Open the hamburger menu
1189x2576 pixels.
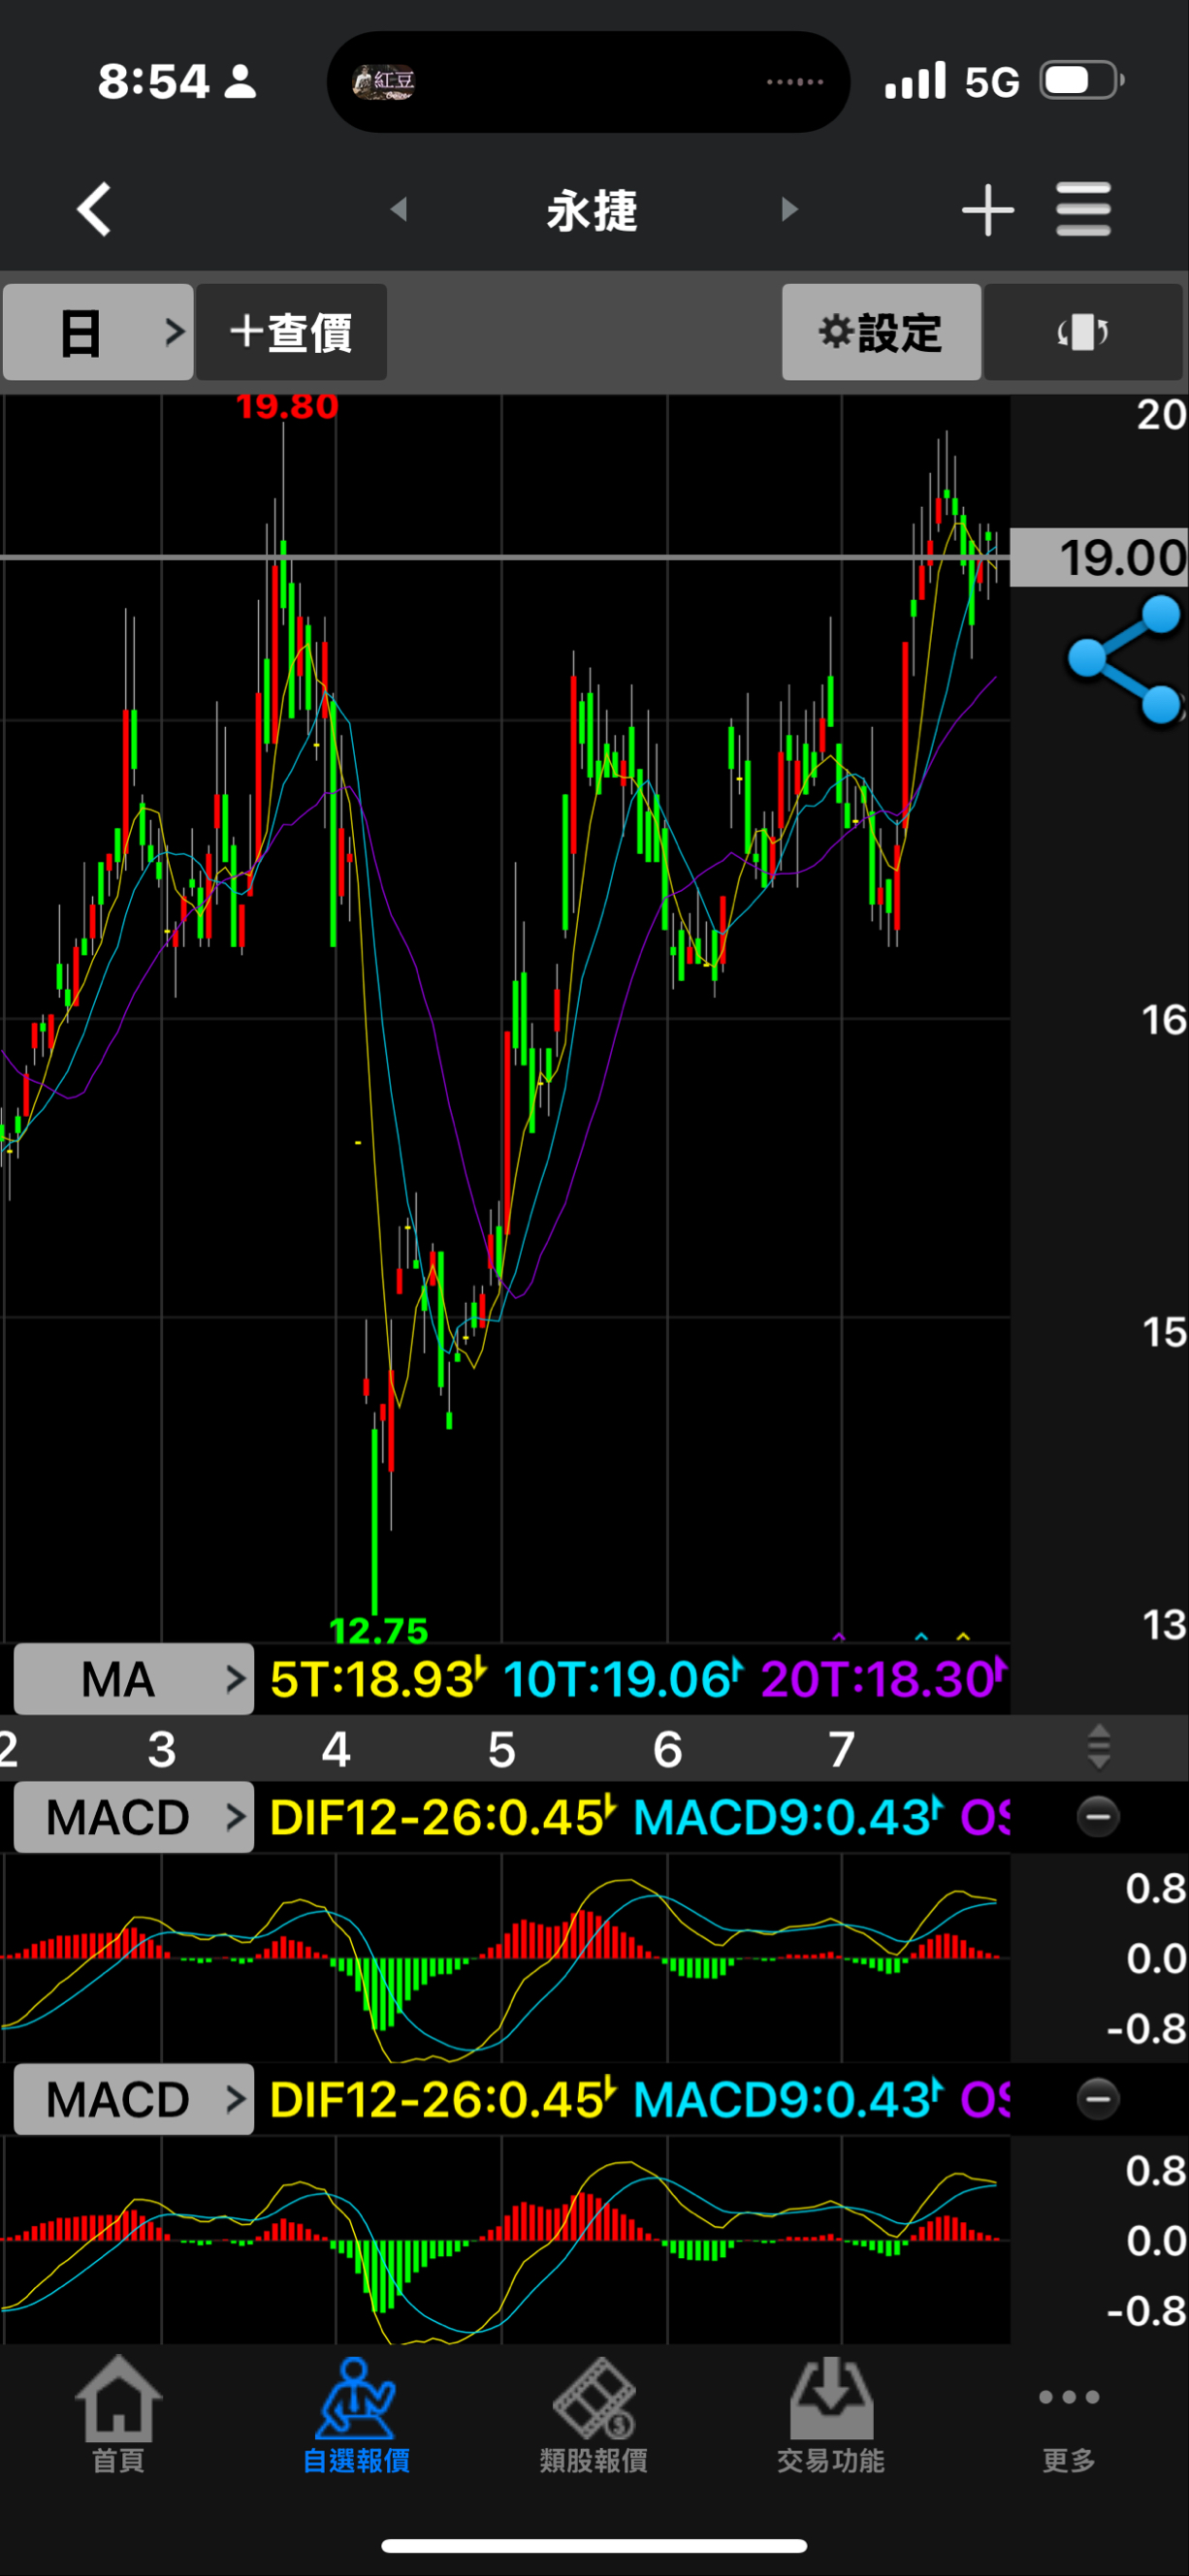[1083, 210]
